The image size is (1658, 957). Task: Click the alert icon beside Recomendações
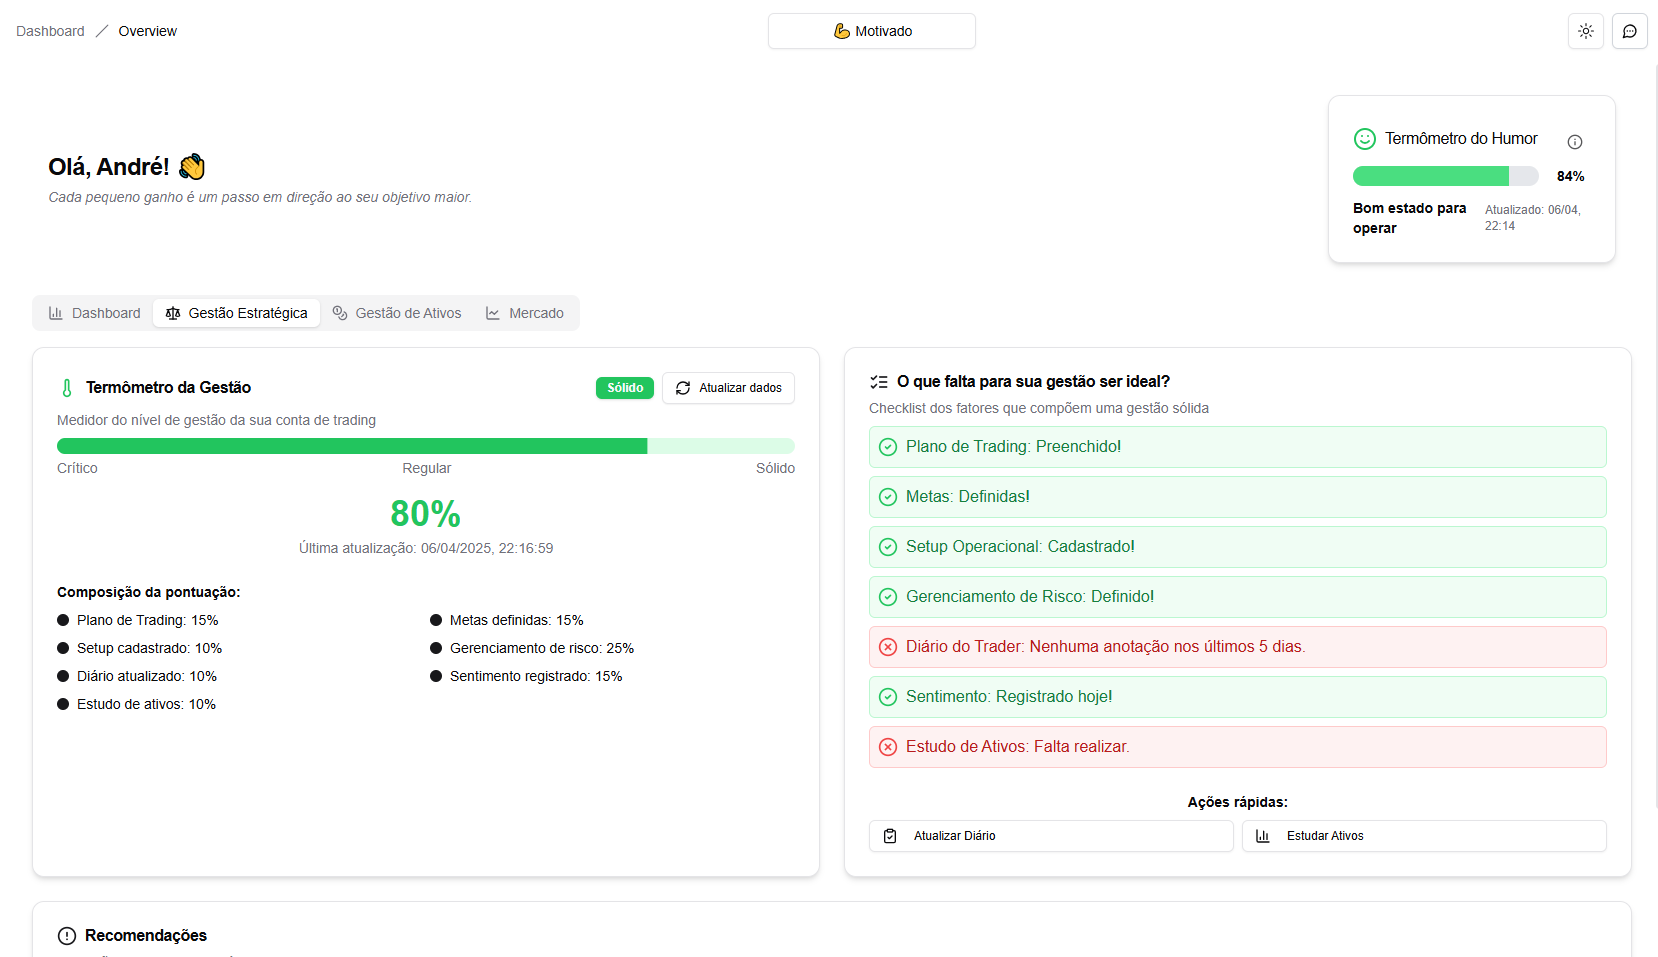pyautogui.click(x=67, y=936)
